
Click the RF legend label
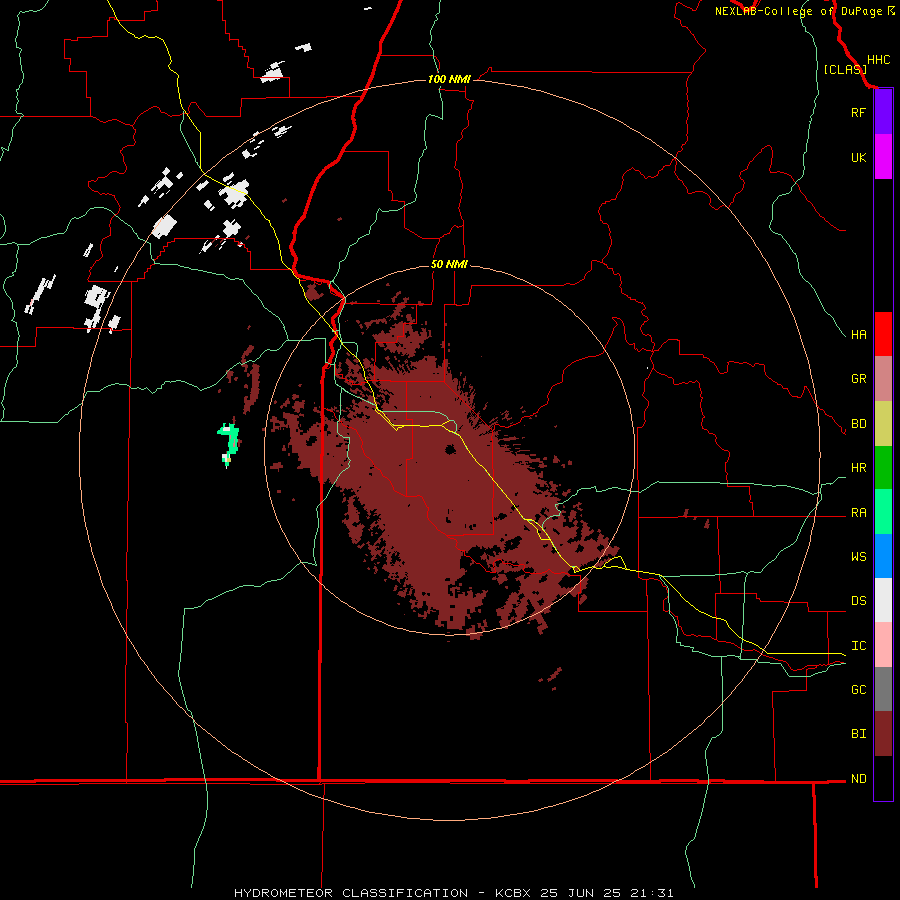click(x=858, y=112)
